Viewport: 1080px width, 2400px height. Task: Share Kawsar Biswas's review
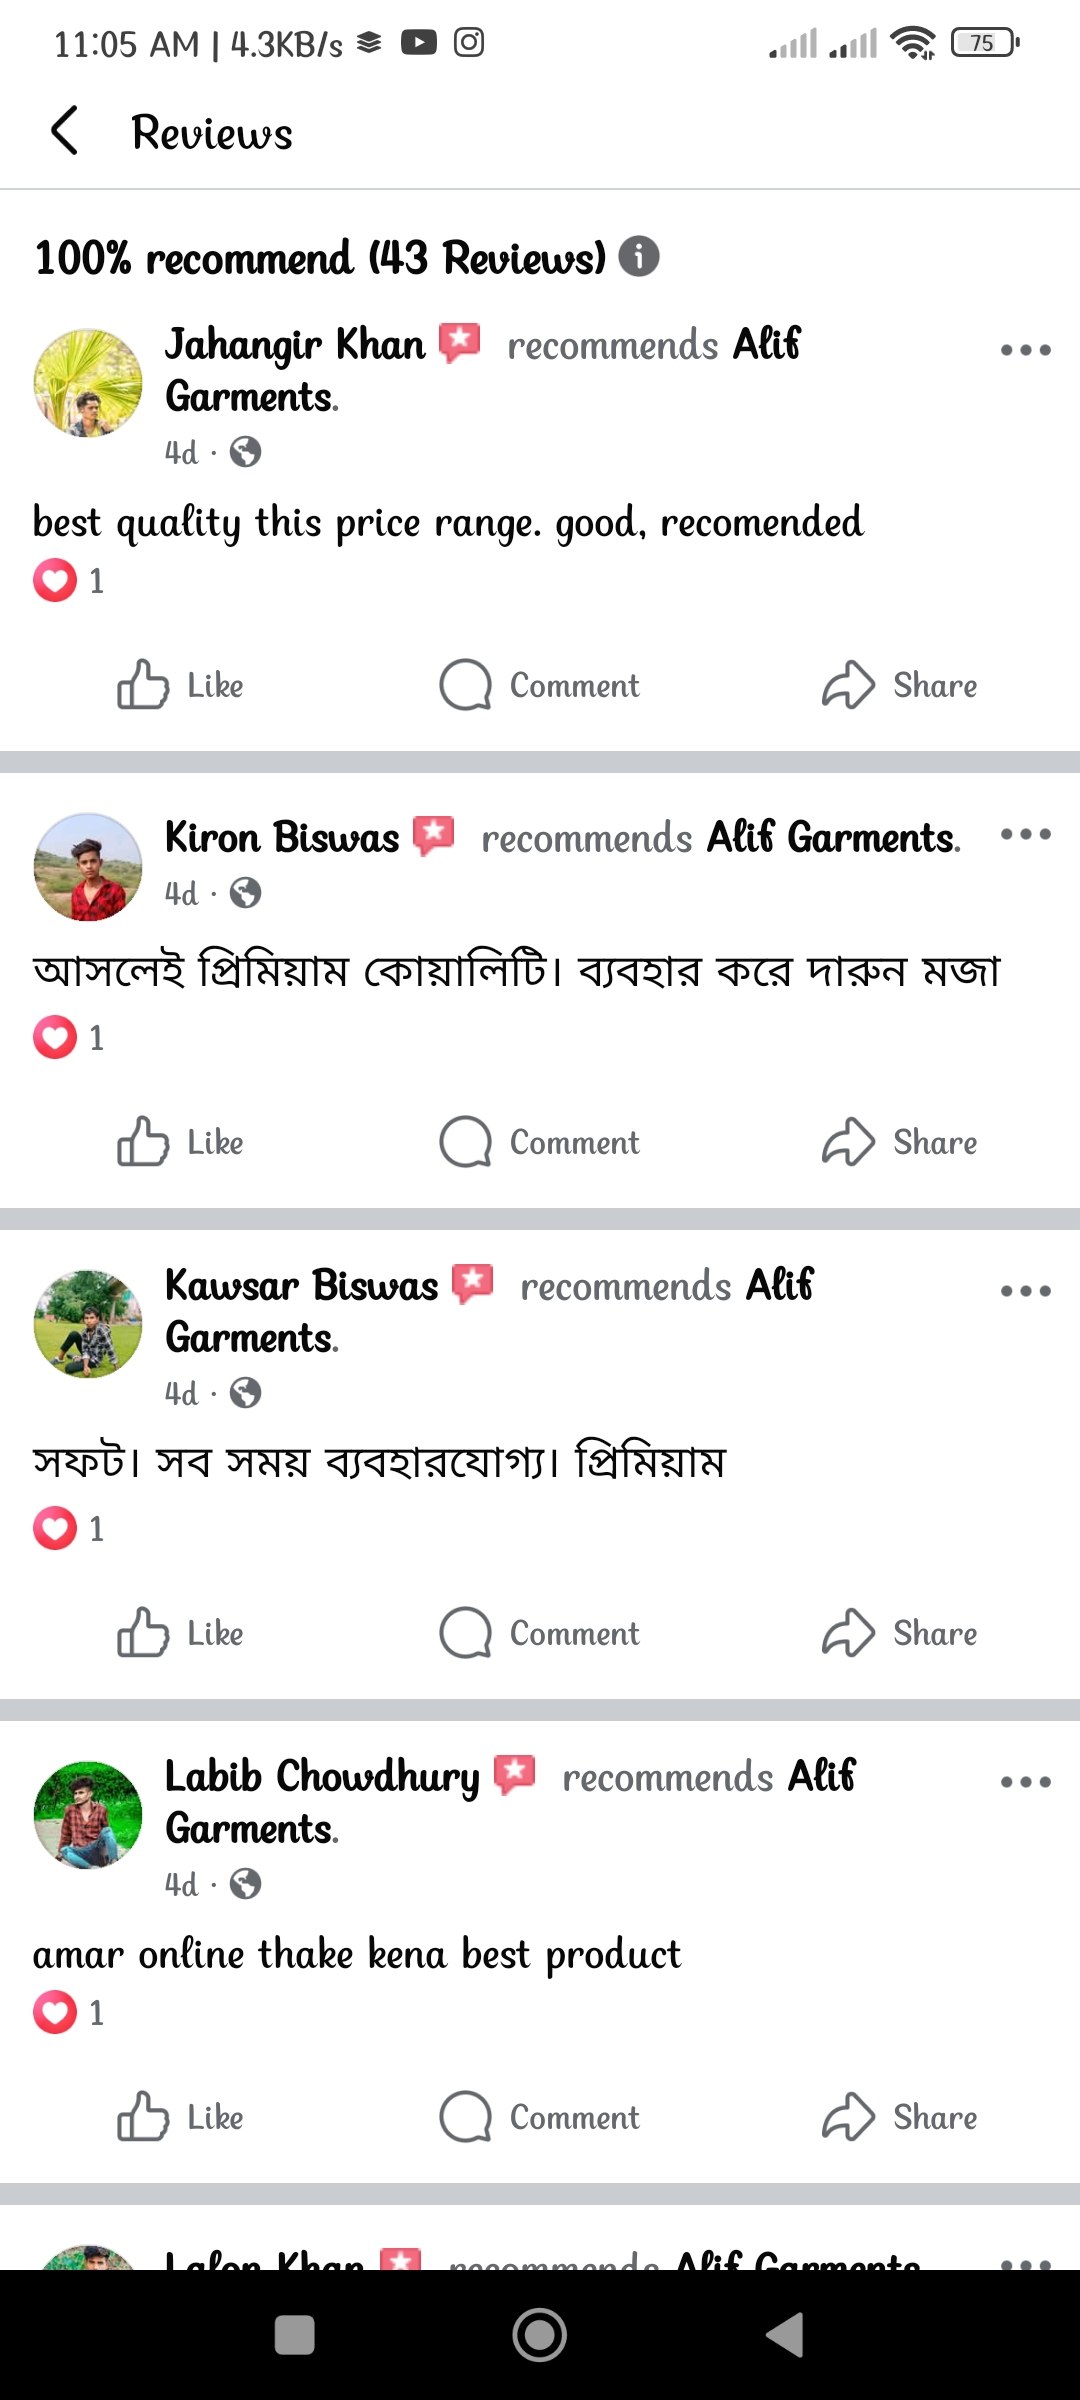point(900,1633)
